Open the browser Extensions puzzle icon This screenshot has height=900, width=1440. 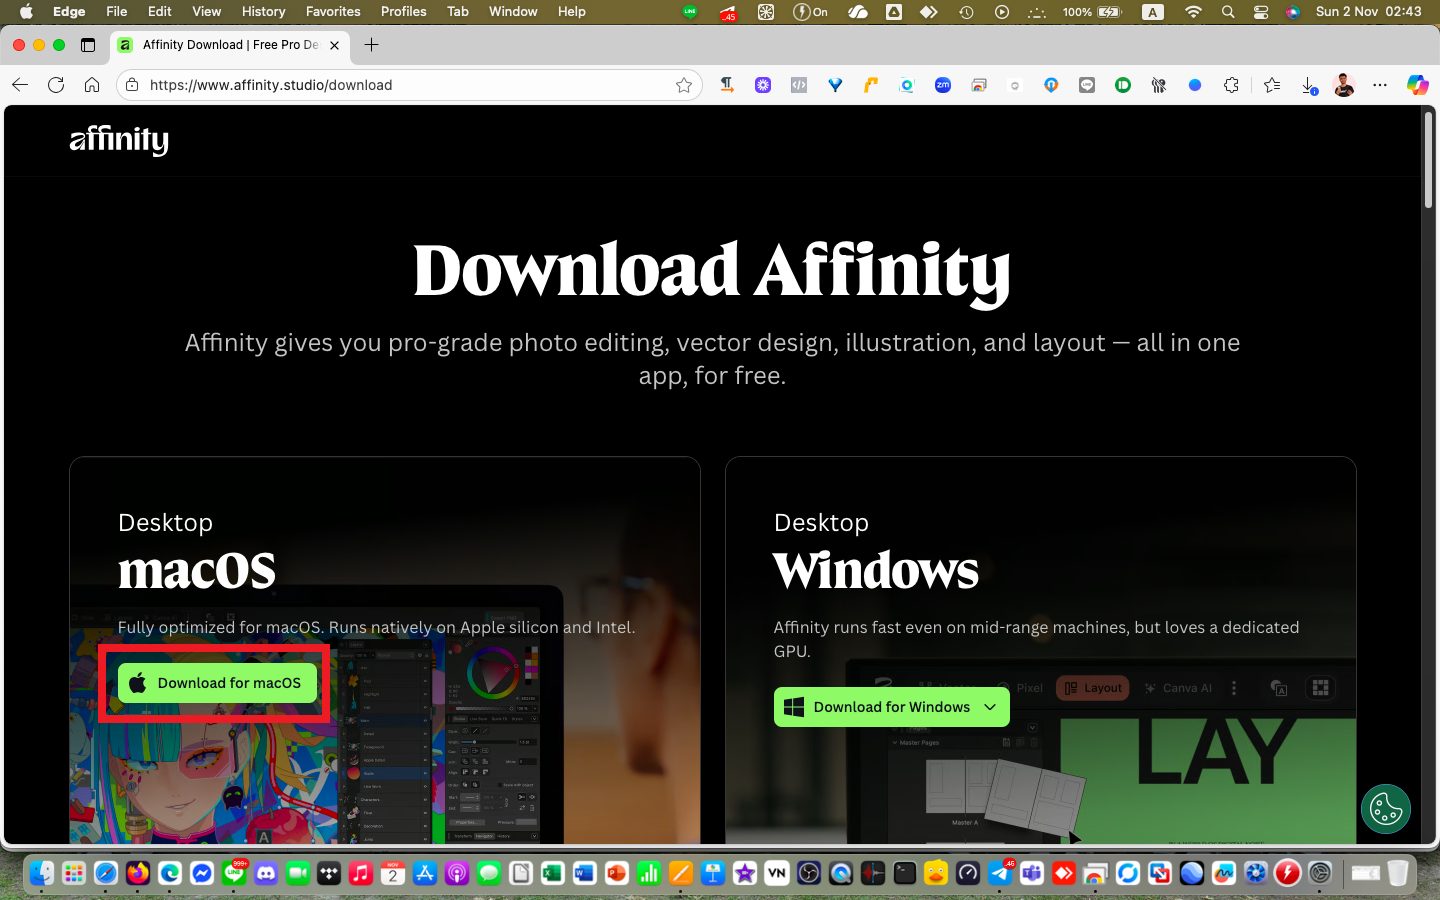point(1231,85)
